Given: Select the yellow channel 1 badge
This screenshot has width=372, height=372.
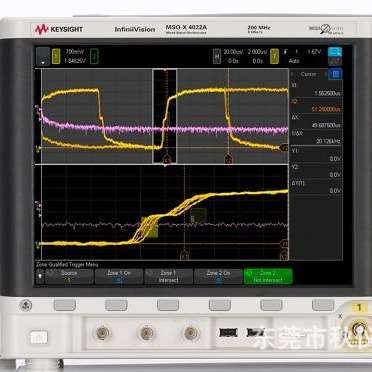Looking at the screenshot, I should click(x=56, y=56).
